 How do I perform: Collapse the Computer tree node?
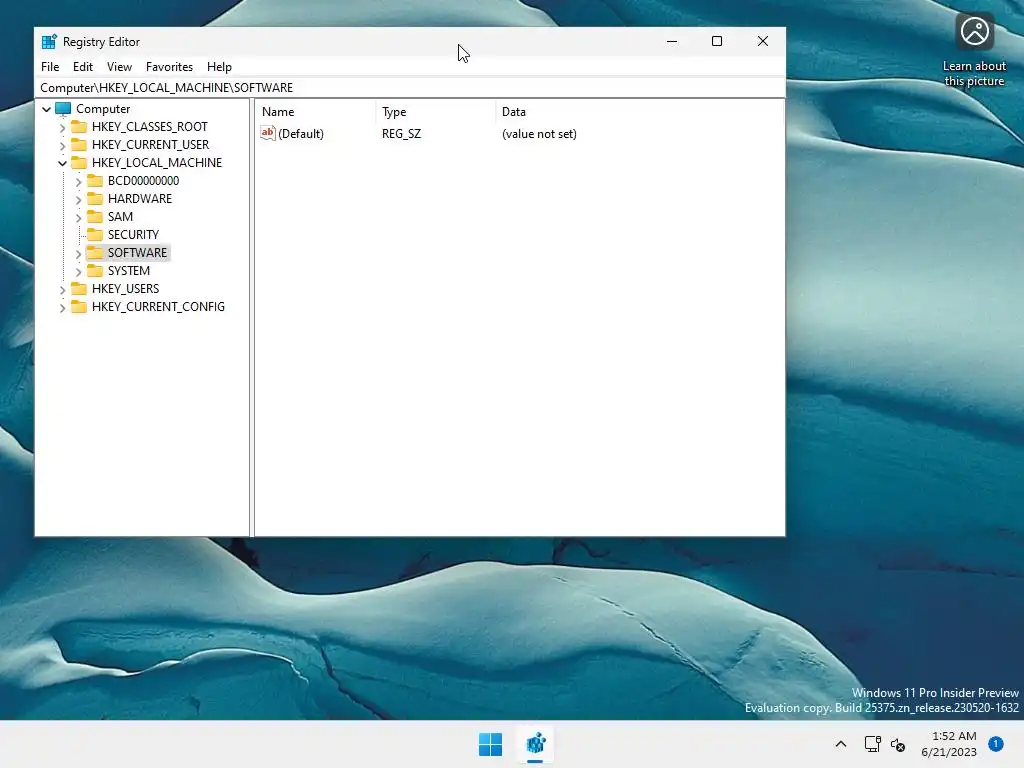(46, 109)
